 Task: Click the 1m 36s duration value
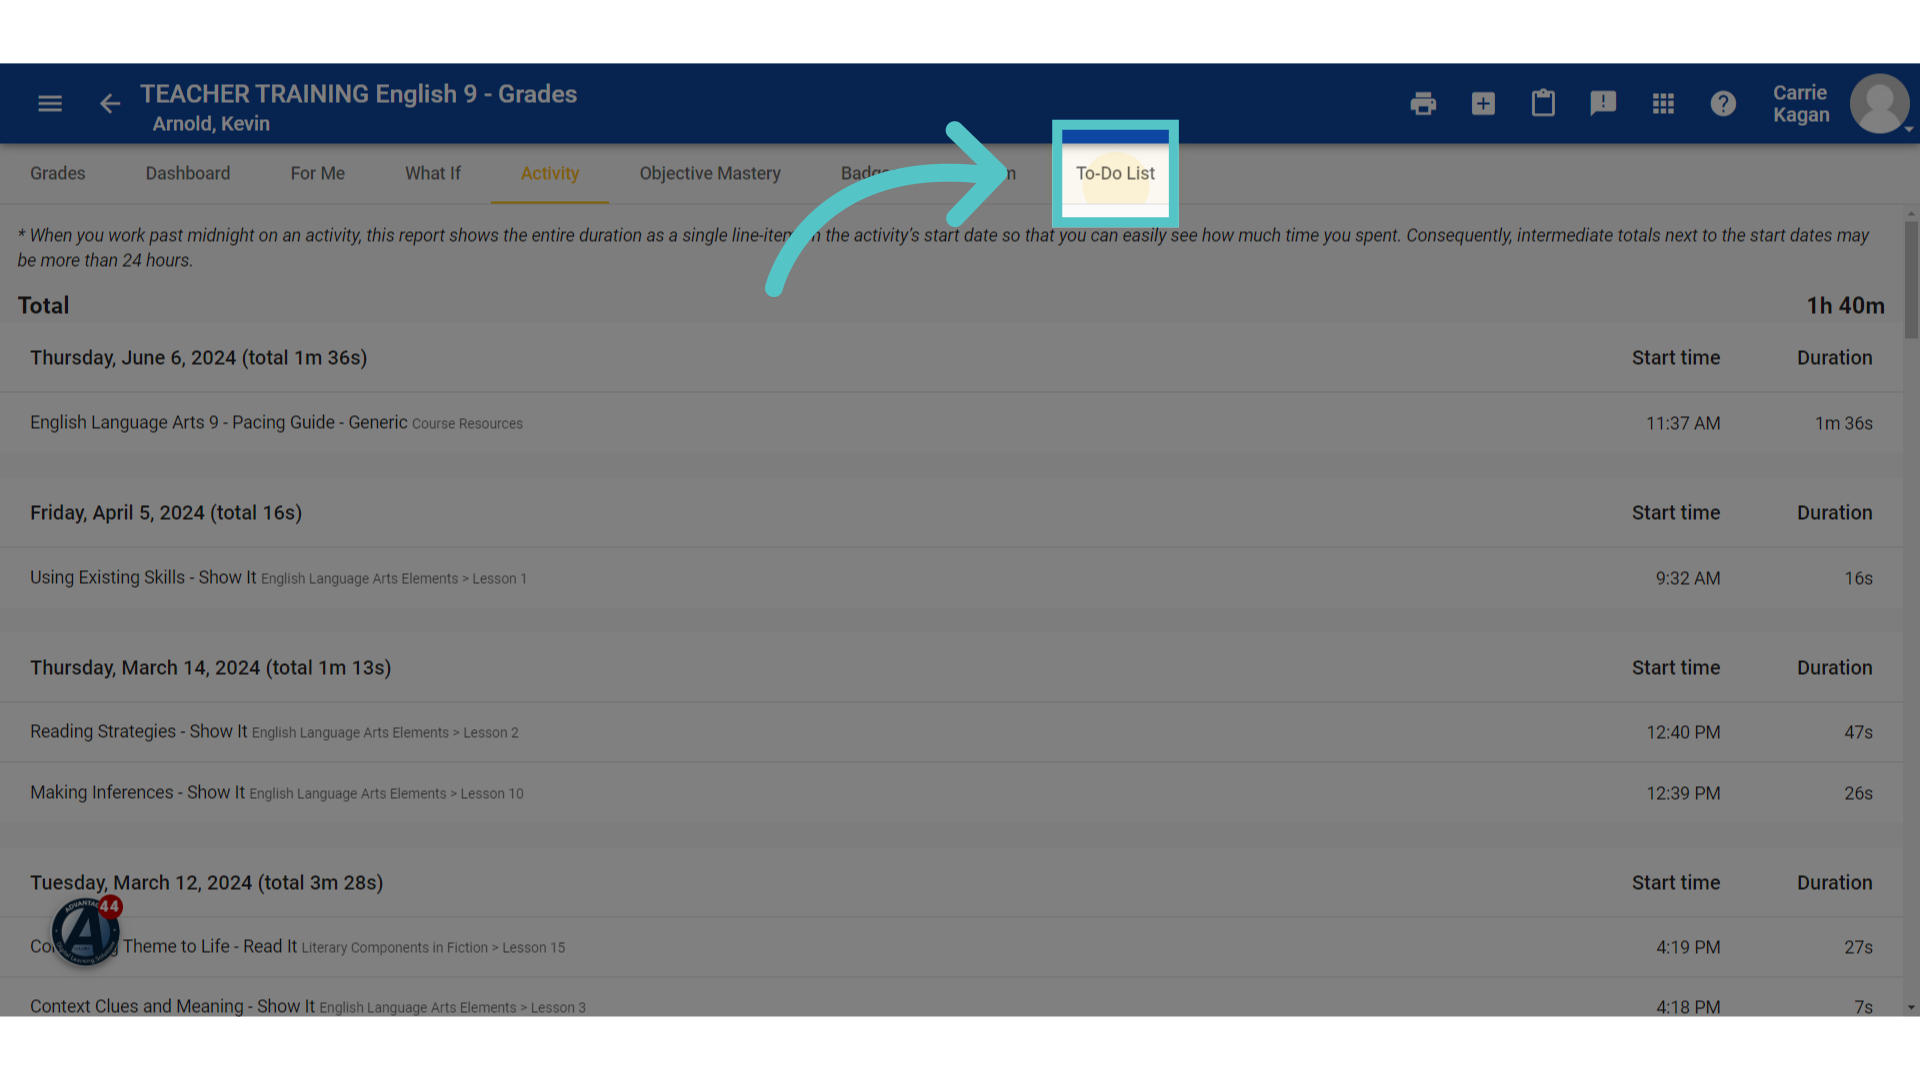click(1844, 423)
